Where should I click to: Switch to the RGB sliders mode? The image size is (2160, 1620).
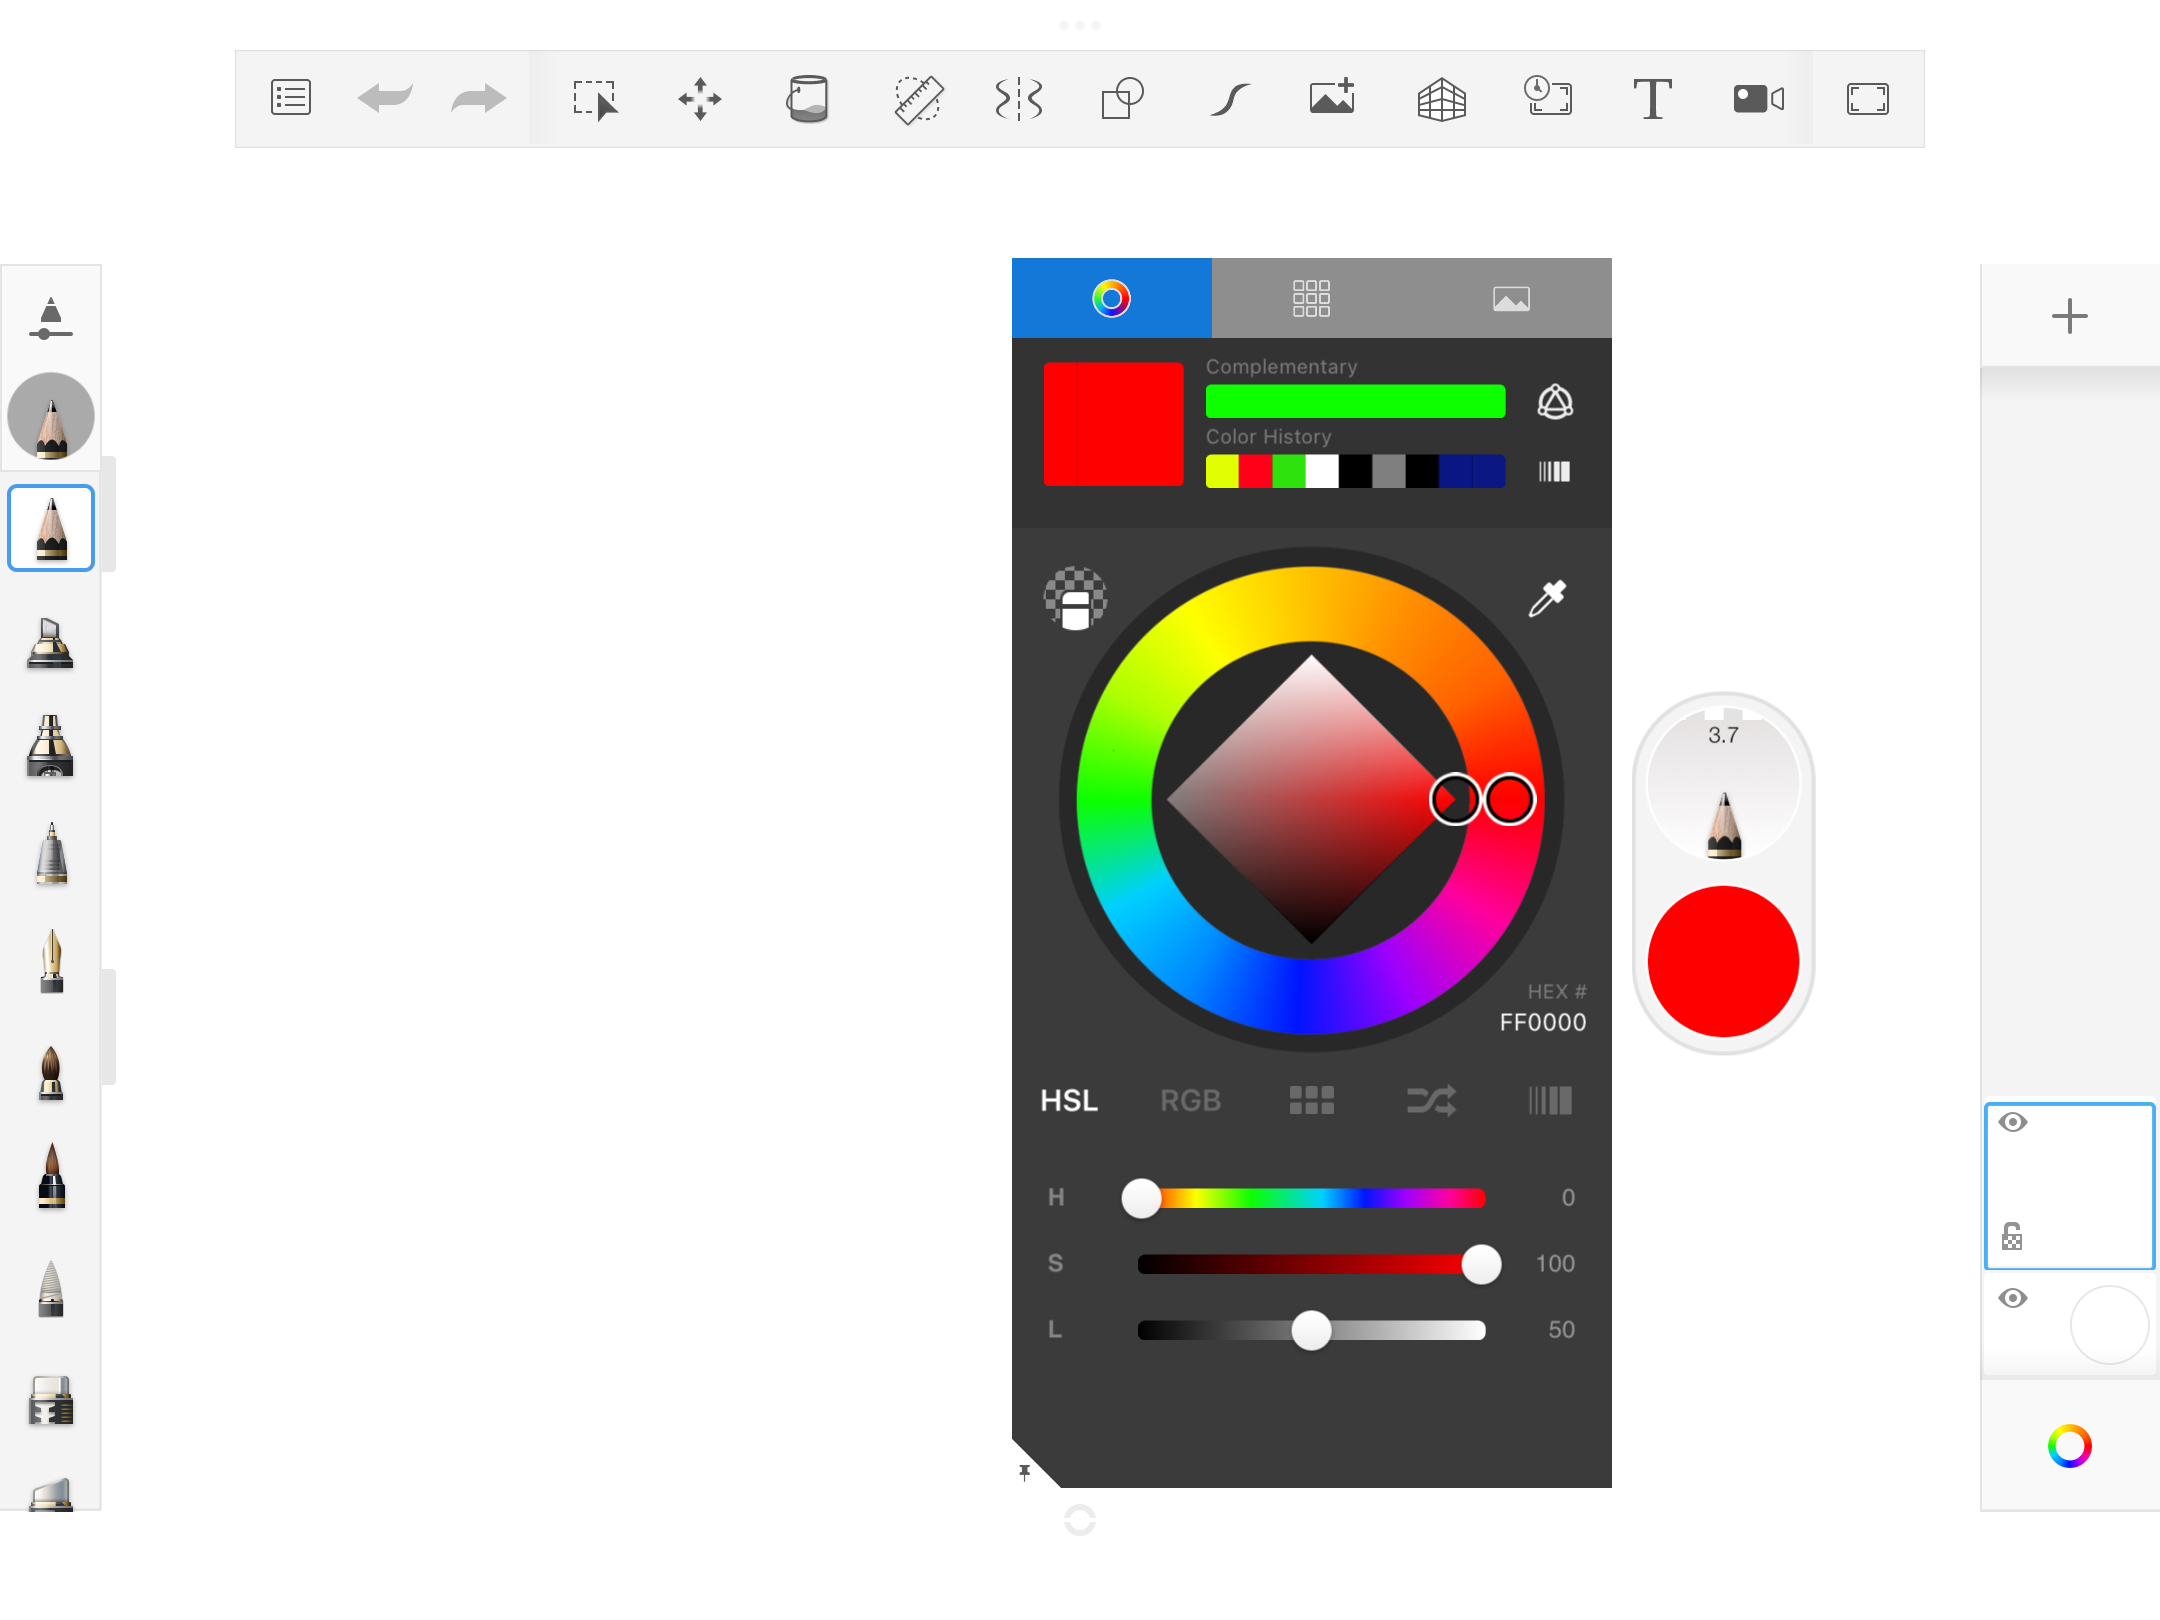[x=1190, y=1101]
